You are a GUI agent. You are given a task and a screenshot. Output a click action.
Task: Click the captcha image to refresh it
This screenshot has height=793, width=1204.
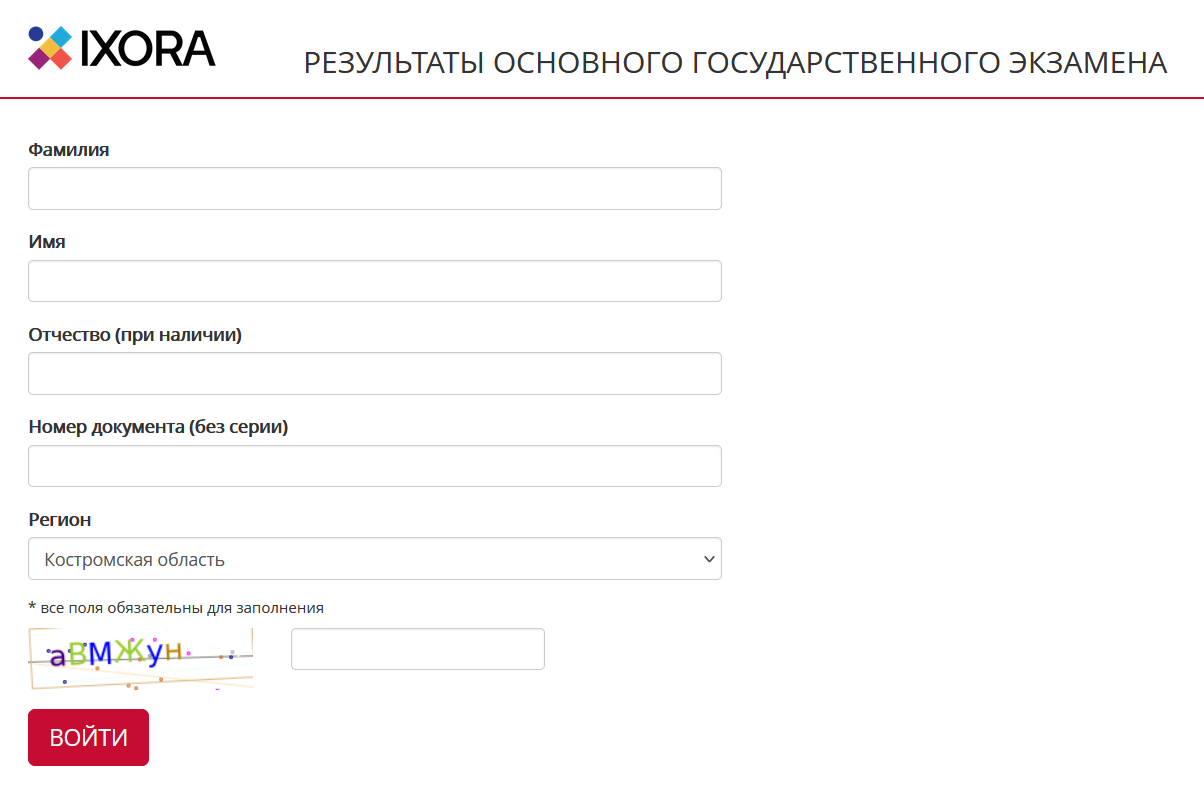pos(140,658)
